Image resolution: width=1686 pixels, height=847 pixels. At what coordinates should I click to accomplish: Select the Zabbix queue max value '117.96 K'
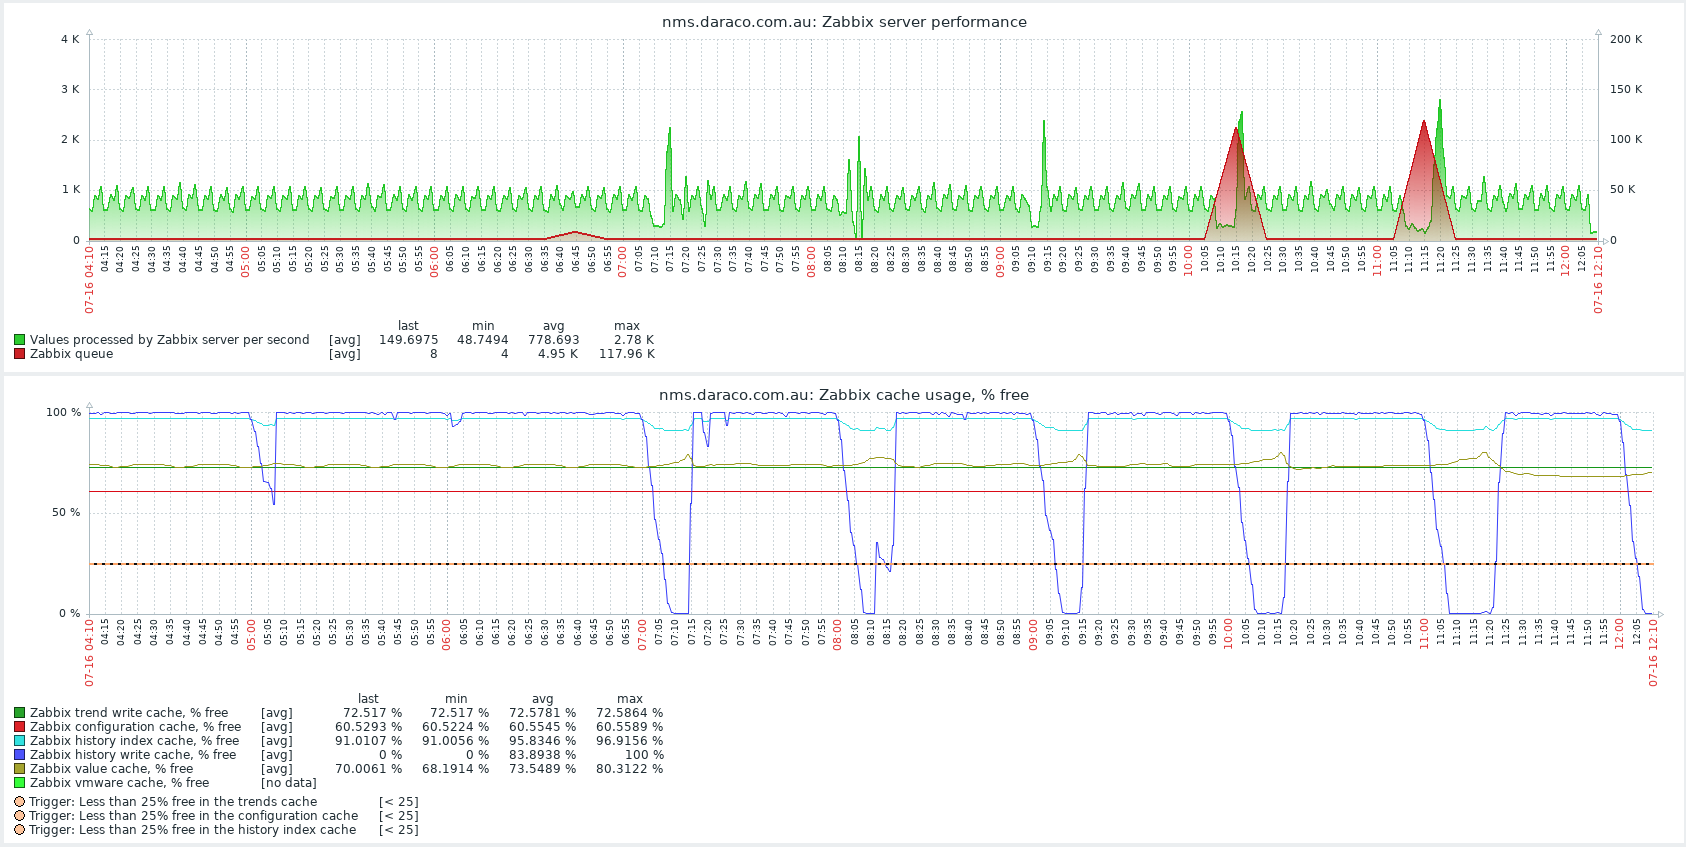coord(627,354)
